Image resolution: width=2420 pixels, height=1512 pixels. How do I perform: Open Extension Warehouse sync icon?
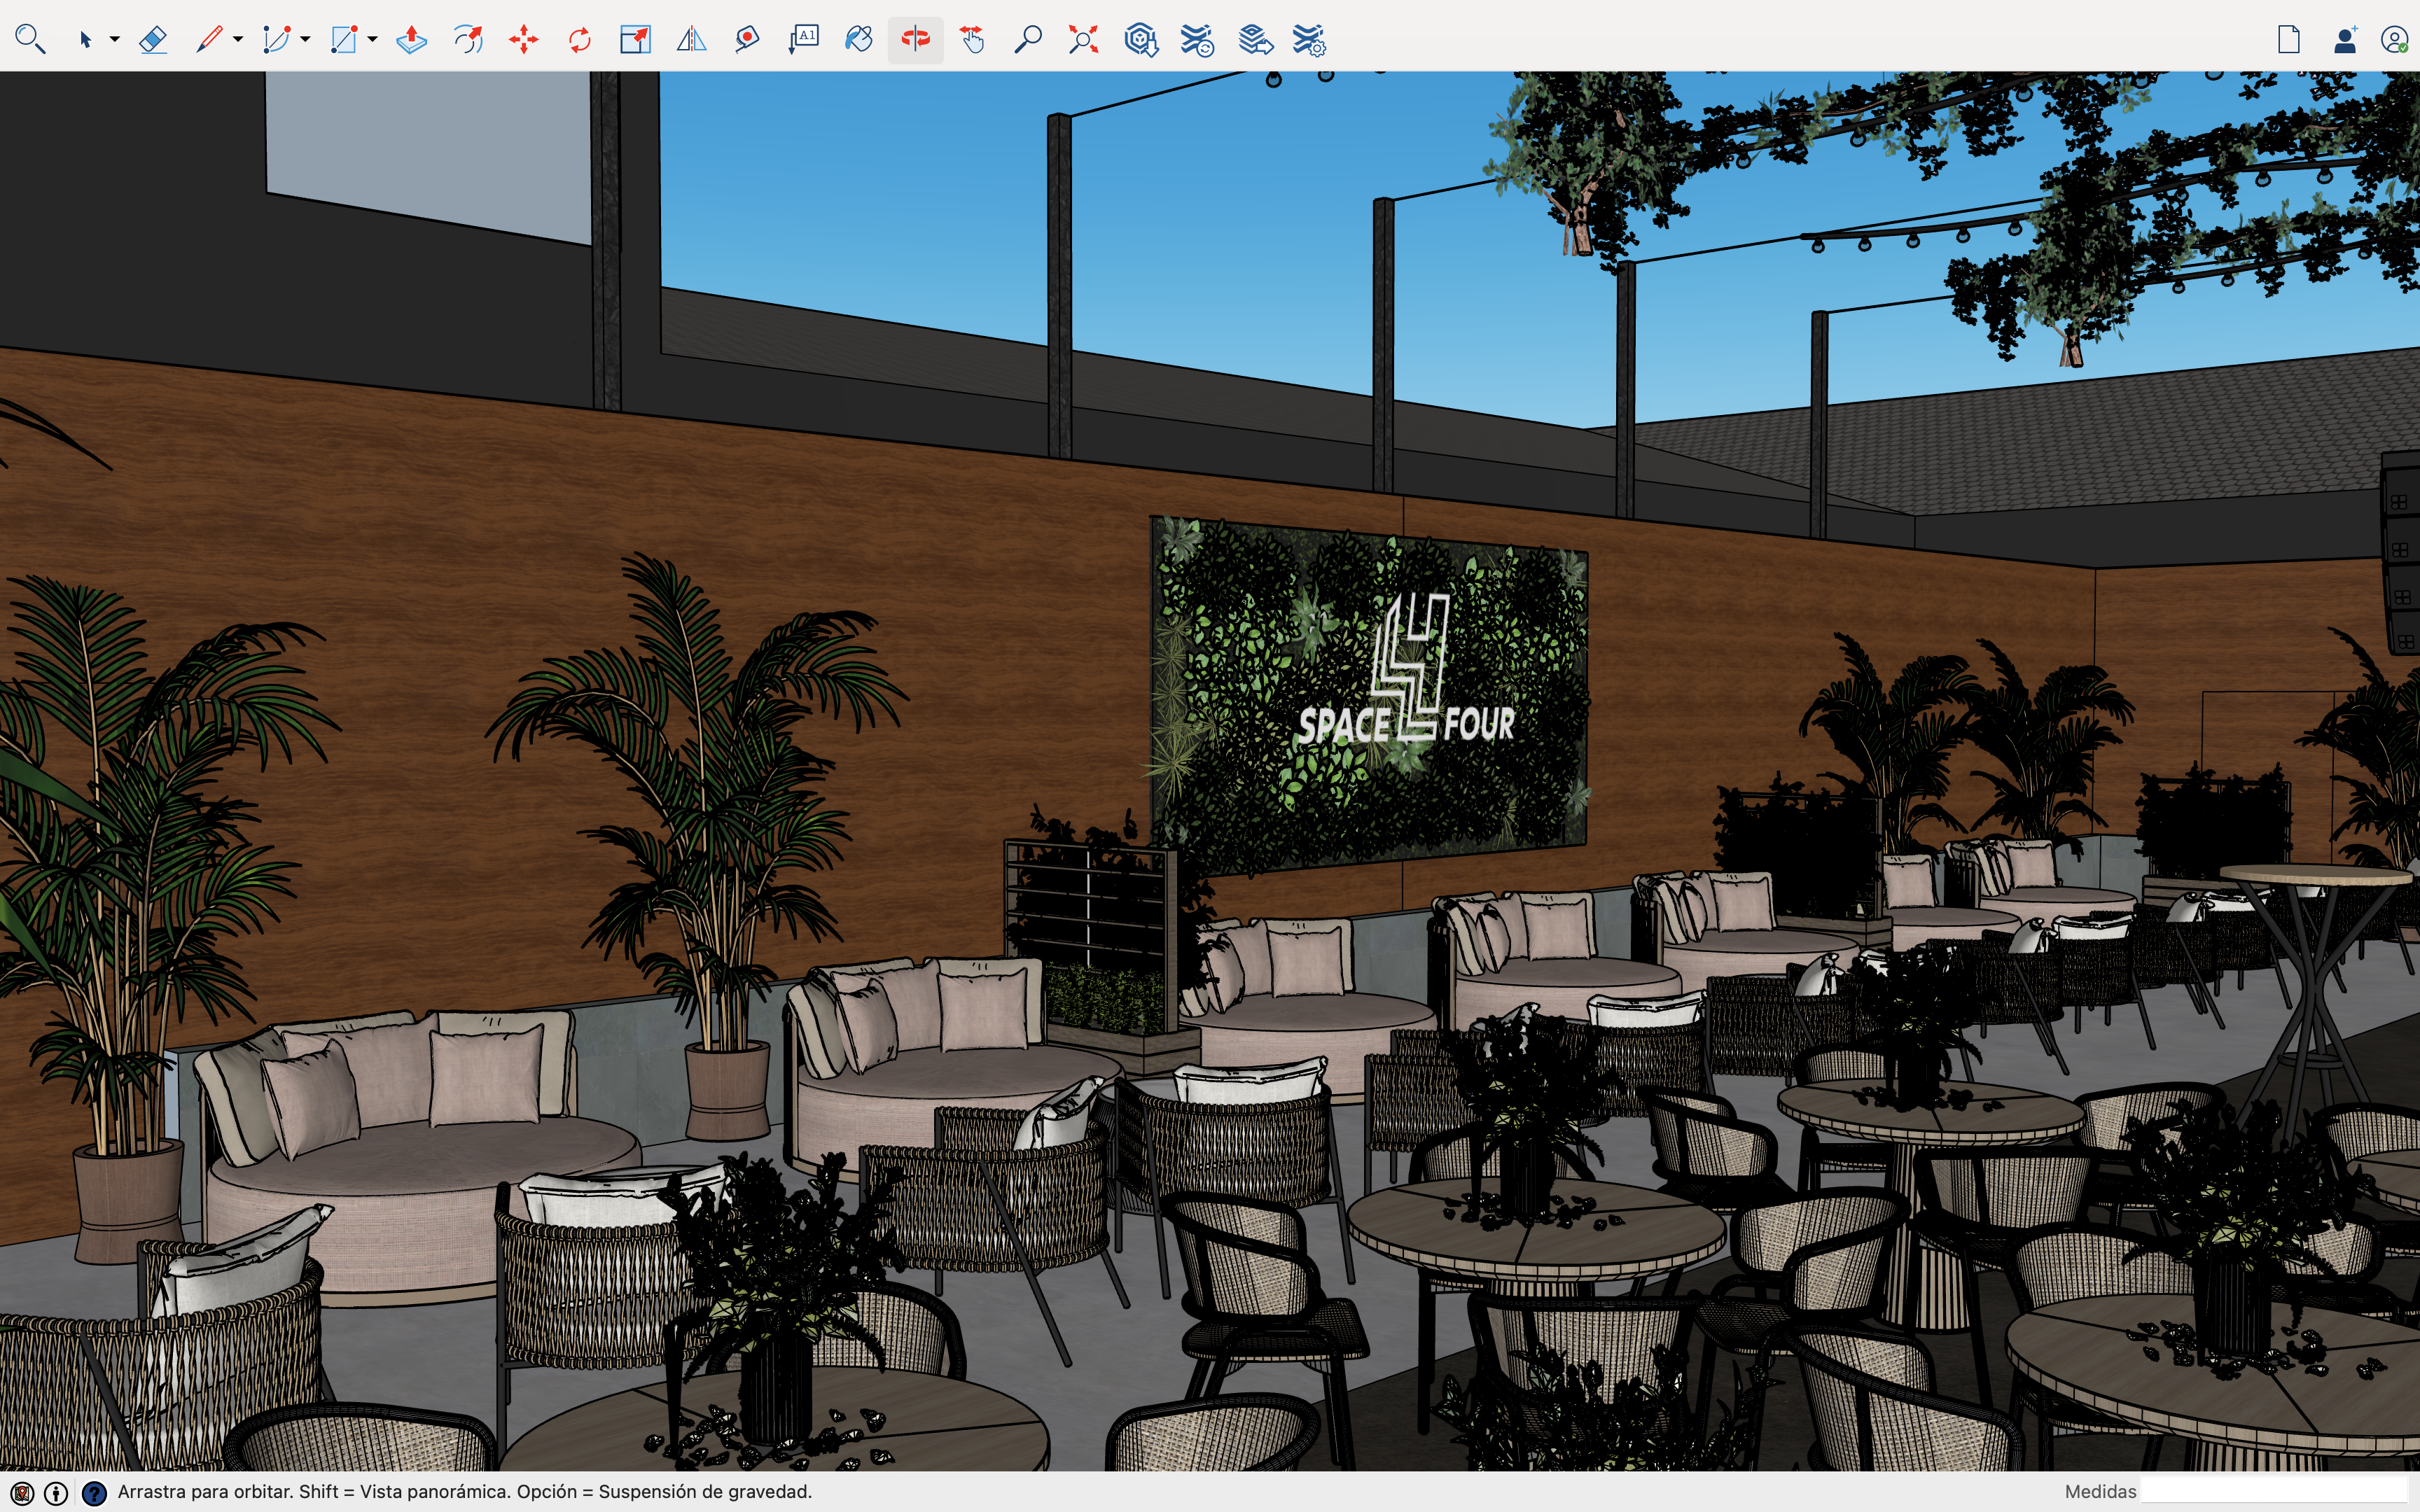point(1197,40)
